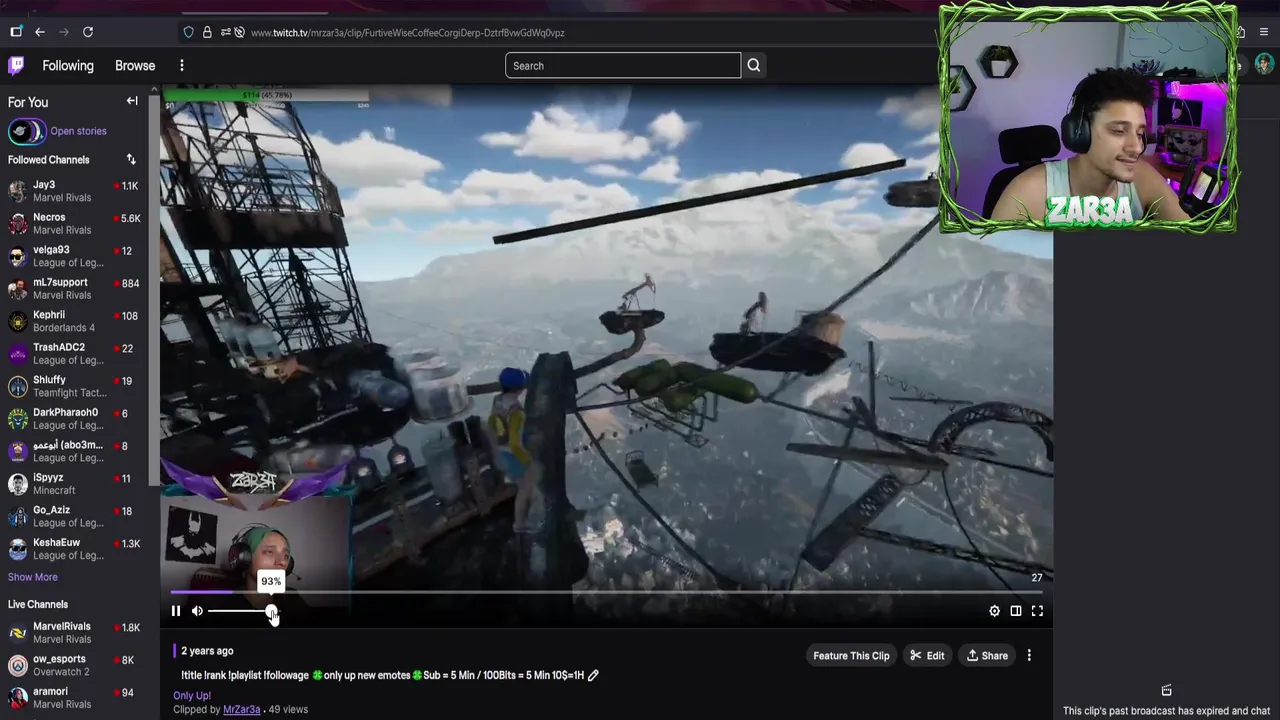Open the Twitch home logo
This screenshot has height=720, width=1280.
coord(16,66)
